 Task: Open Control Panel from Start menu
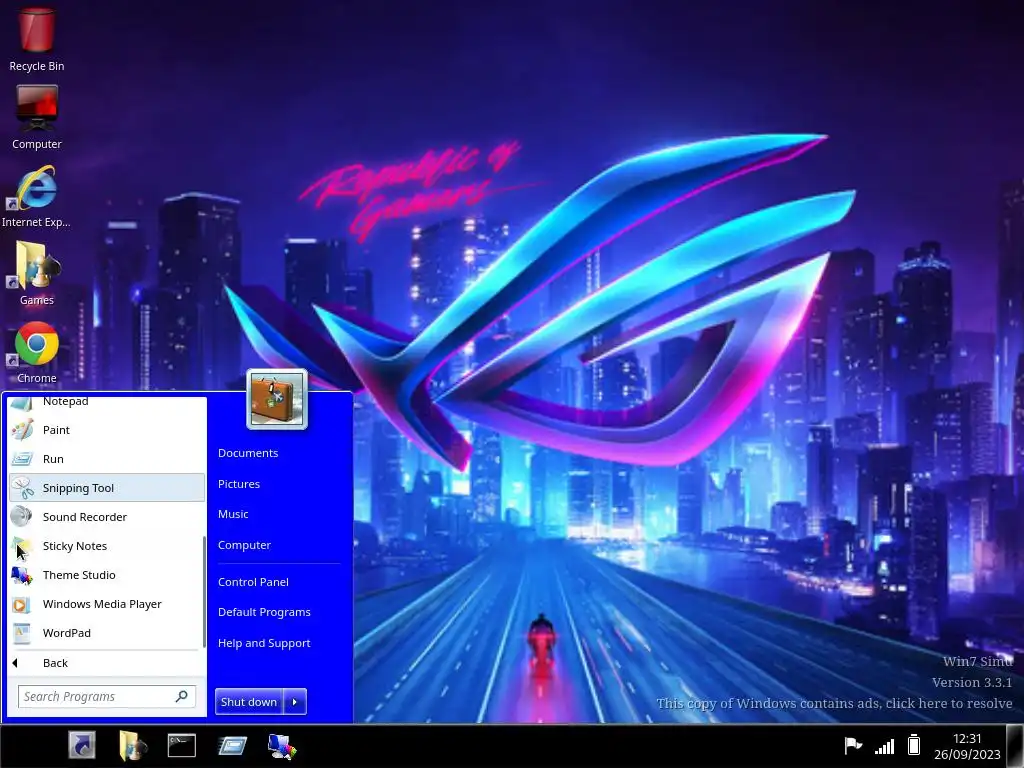[253, 582]
